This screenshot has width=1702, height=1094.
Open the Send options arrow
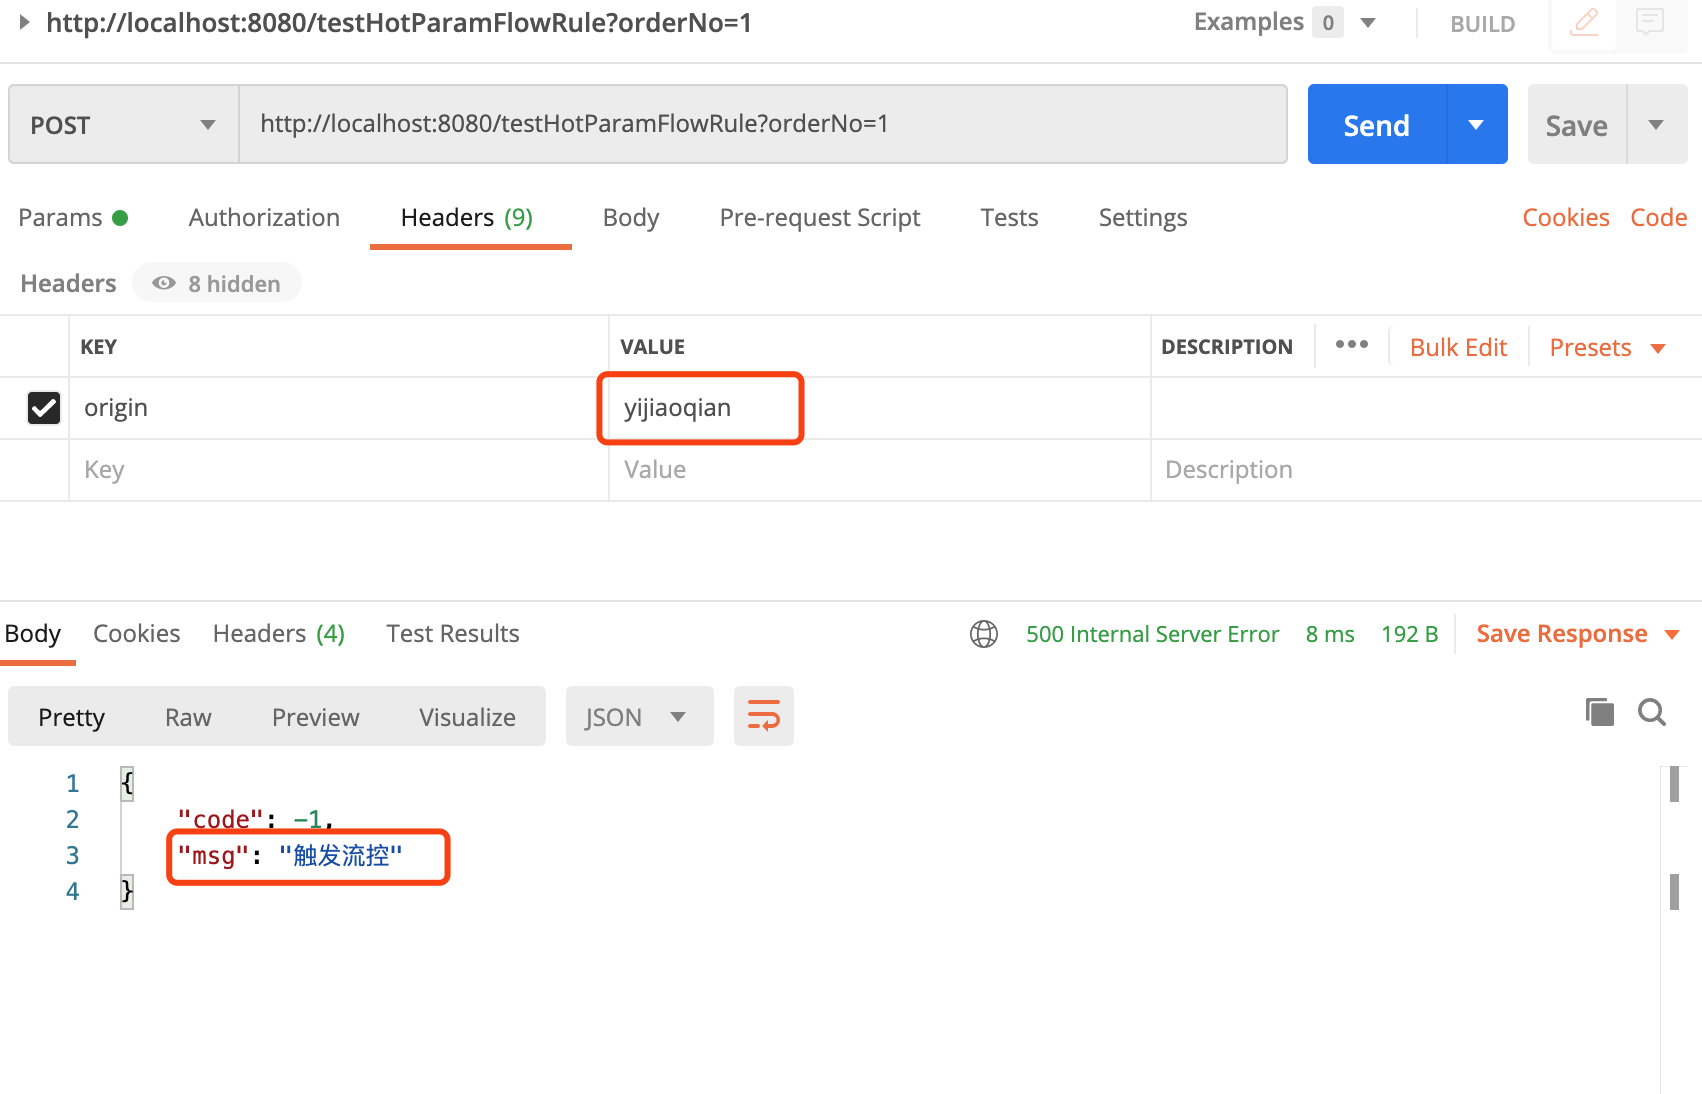(1476, 125)
